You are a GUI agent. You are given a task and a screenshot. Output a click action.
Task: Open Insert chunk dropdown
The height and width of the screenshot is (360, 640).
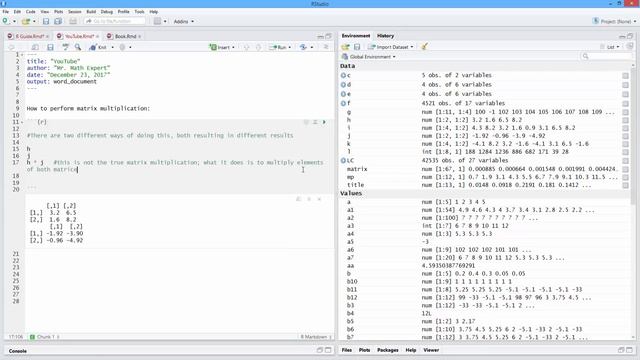click(222, 47)
